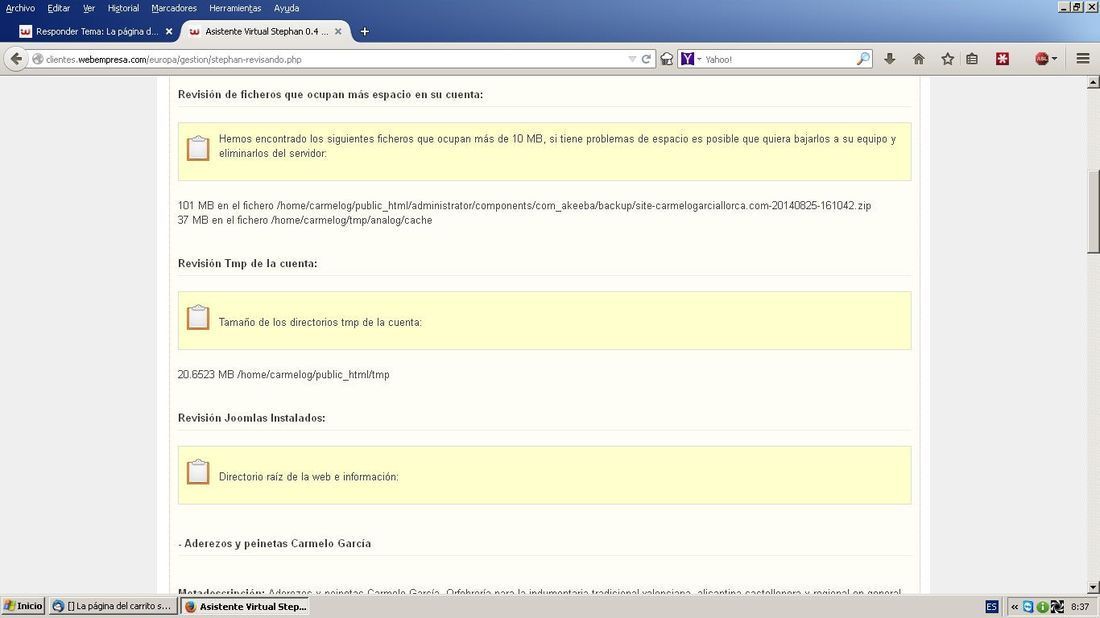1100x618 pixels.
Task: Close the Responder Tema tab
Action: point(169,32)
